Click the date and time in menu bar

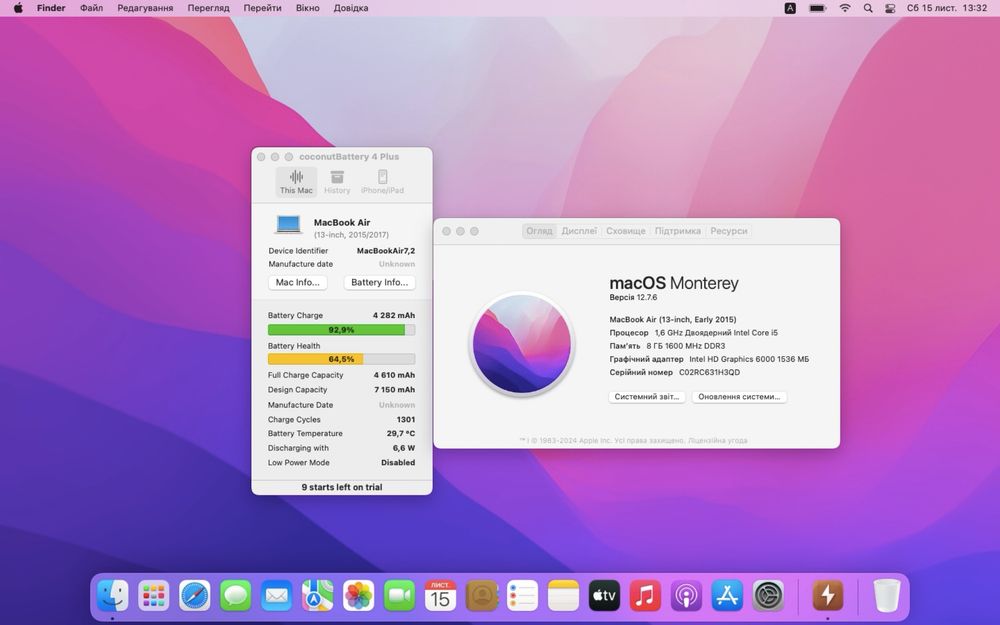pos(947,8)
